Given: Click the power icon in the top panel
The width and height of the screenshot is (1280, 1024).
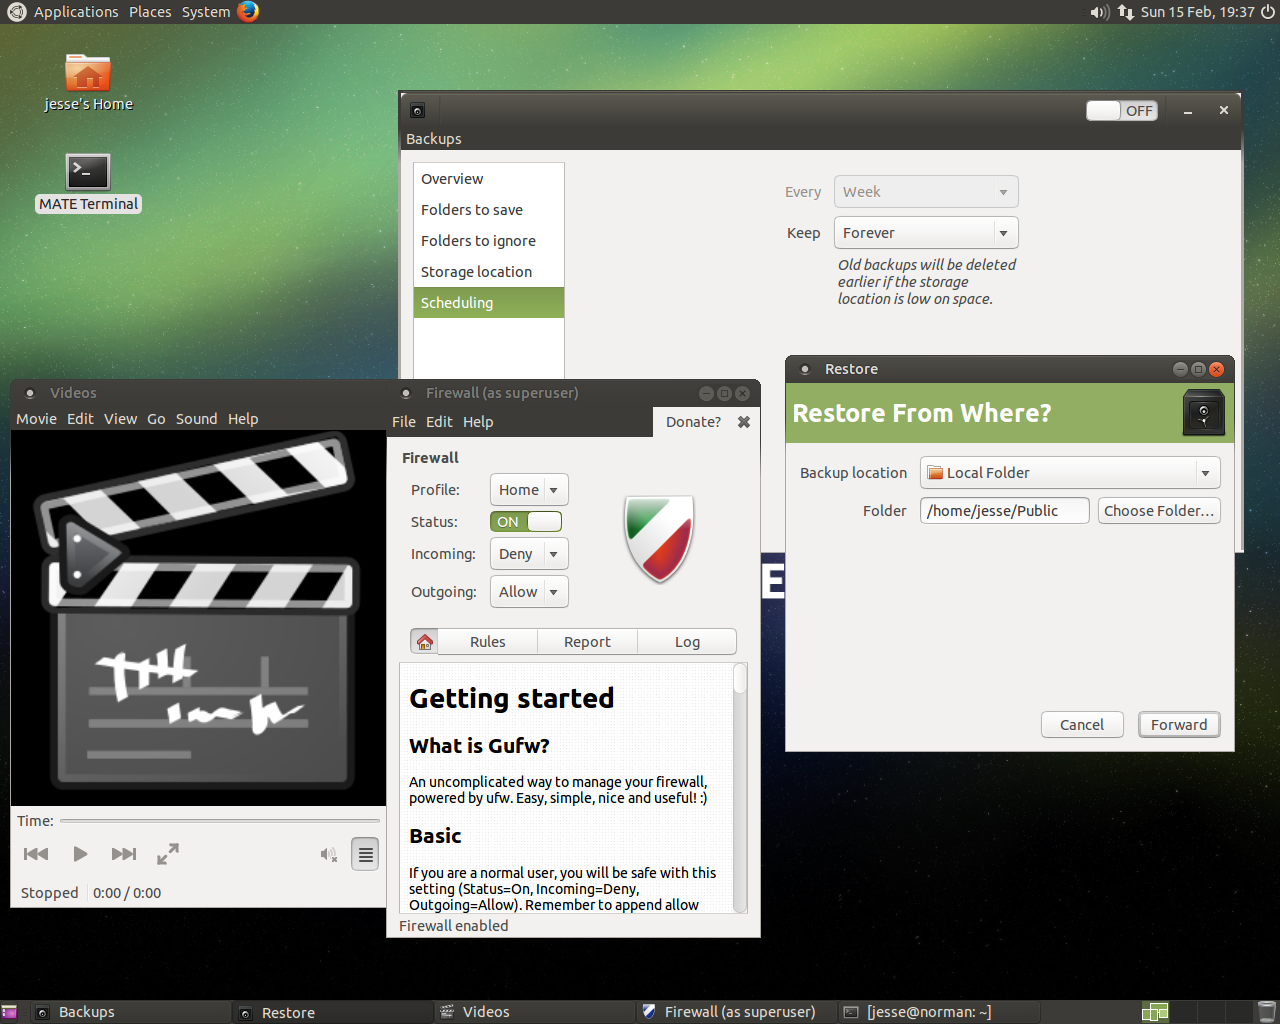Looking at the screenshot, I should pos(1268,12).
